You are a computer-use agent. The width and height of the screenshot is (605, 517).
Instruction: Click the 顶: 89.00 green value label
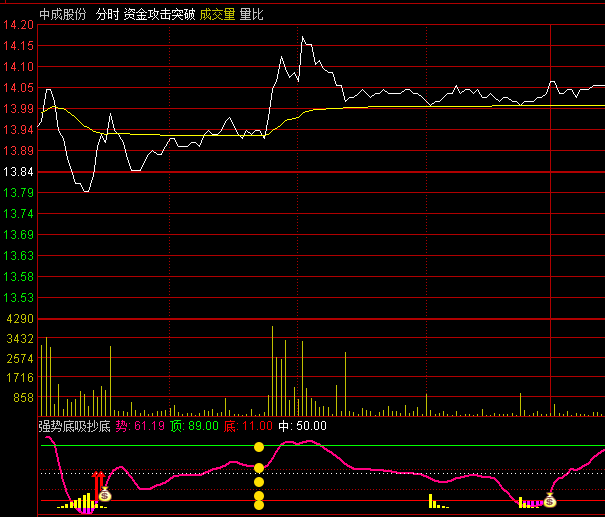coord(194,426)
